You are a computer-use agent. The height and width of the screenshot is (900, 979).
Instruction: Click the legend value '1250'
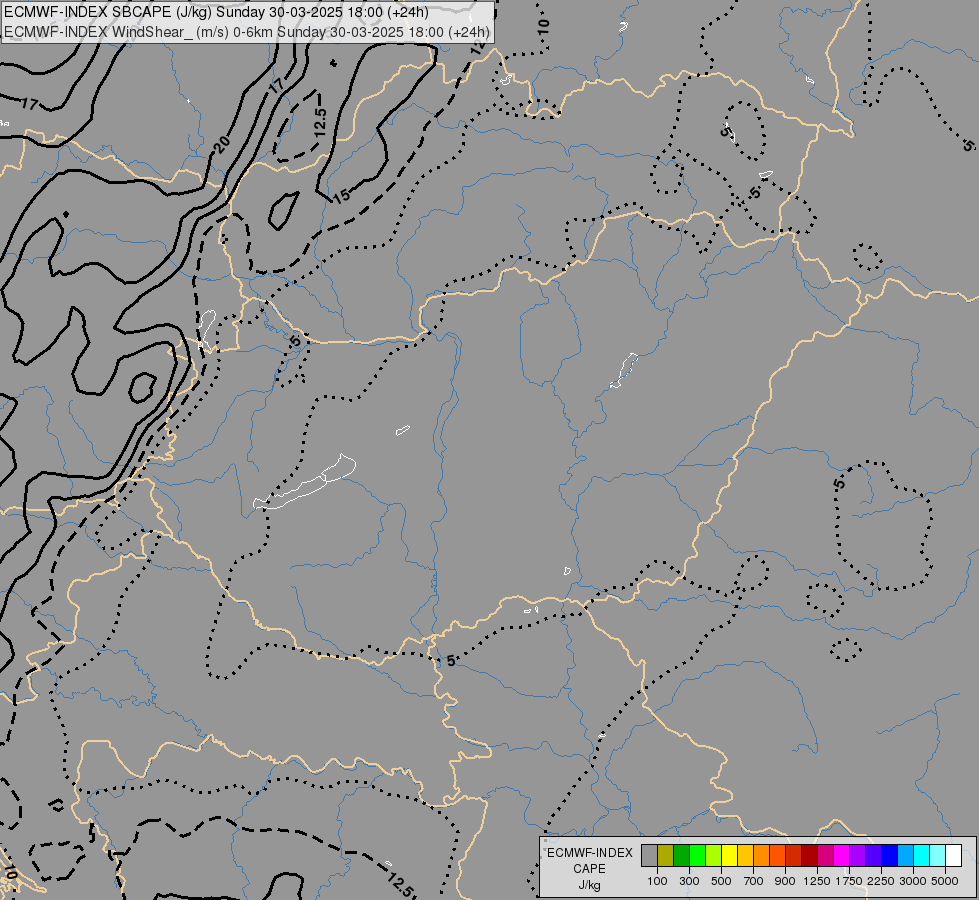click(x=817, y=881)
